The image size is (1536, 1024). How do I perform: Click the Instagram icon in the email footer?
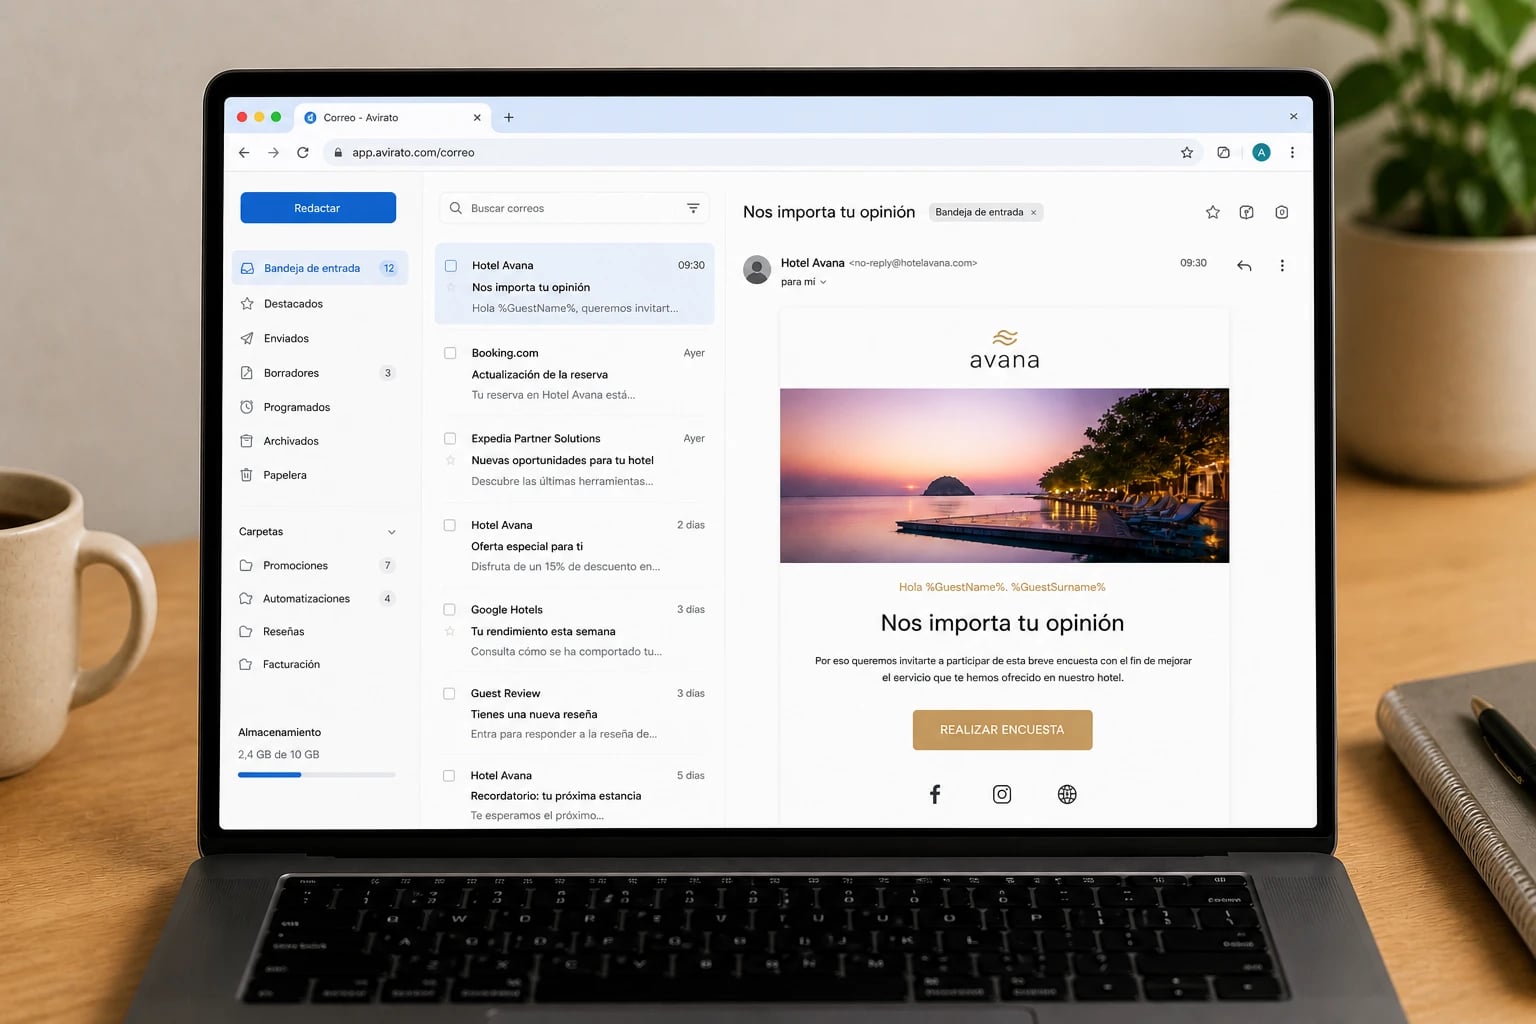1002,794
